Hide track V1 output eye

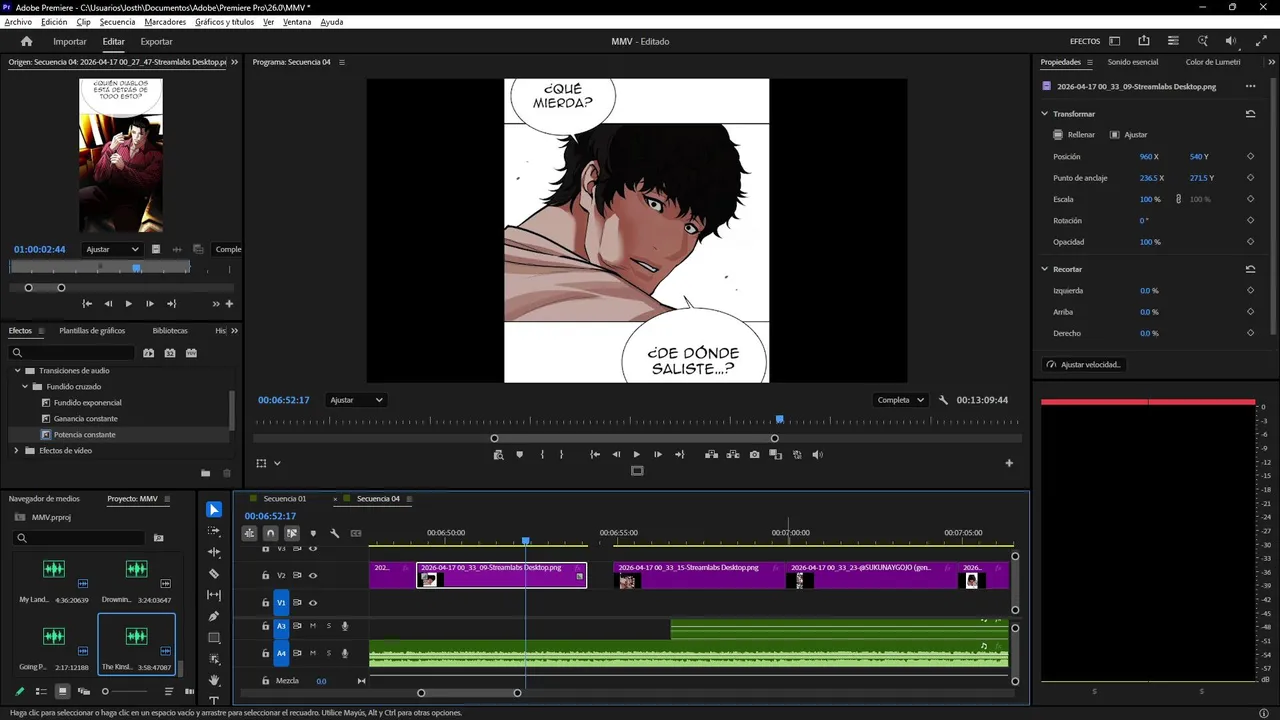click(x=313, y=603)
